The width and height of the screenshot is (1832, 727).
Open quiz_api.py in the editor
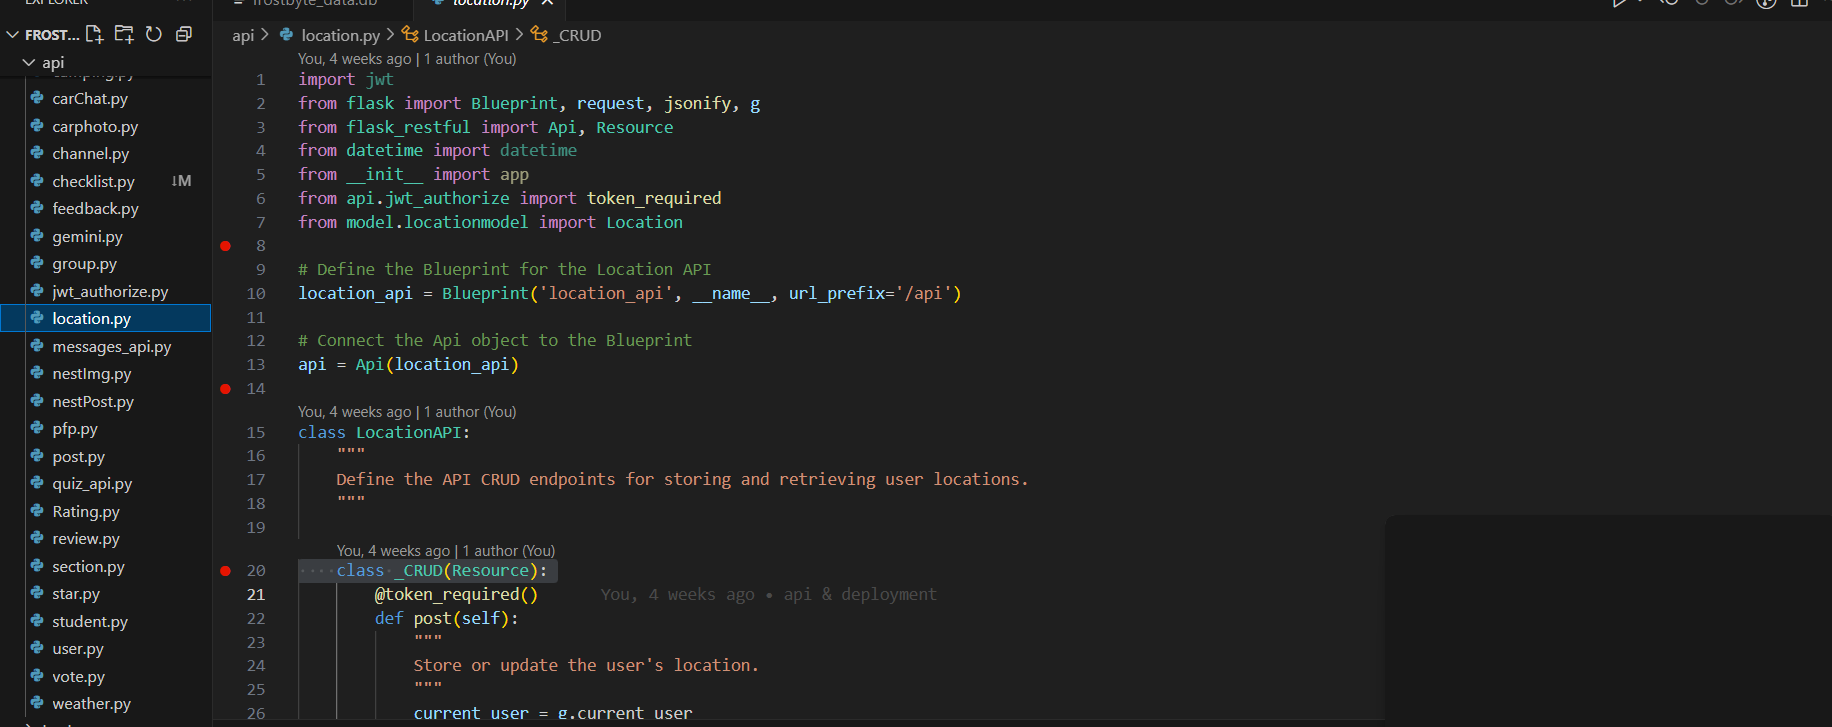pos(92,484)
